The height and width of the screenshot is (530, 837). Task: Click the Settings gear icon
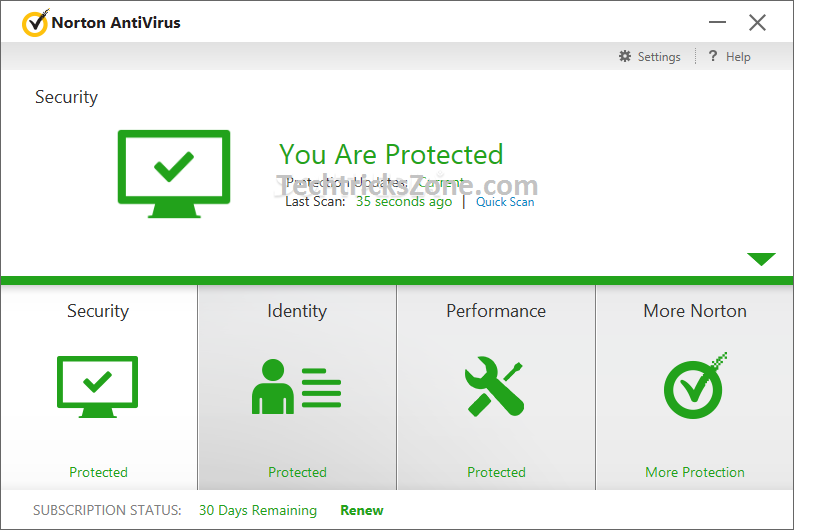pyautogui.click(x=625, y=57)
